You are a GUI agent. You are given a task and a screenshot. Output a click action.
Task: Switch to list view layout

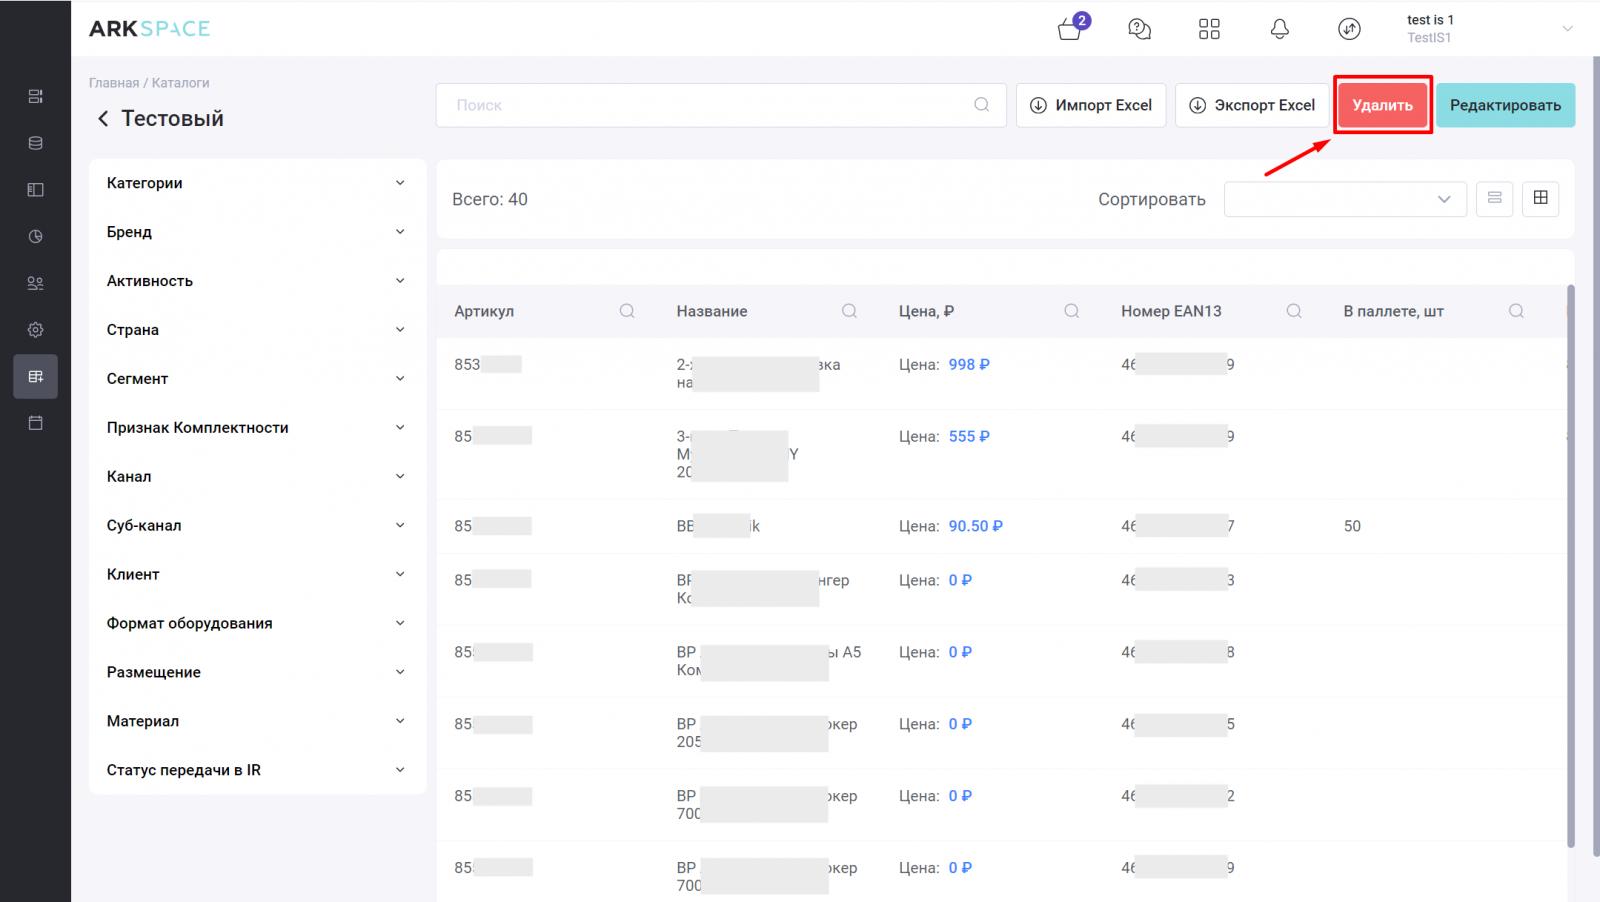click(x=1494, y=198)
